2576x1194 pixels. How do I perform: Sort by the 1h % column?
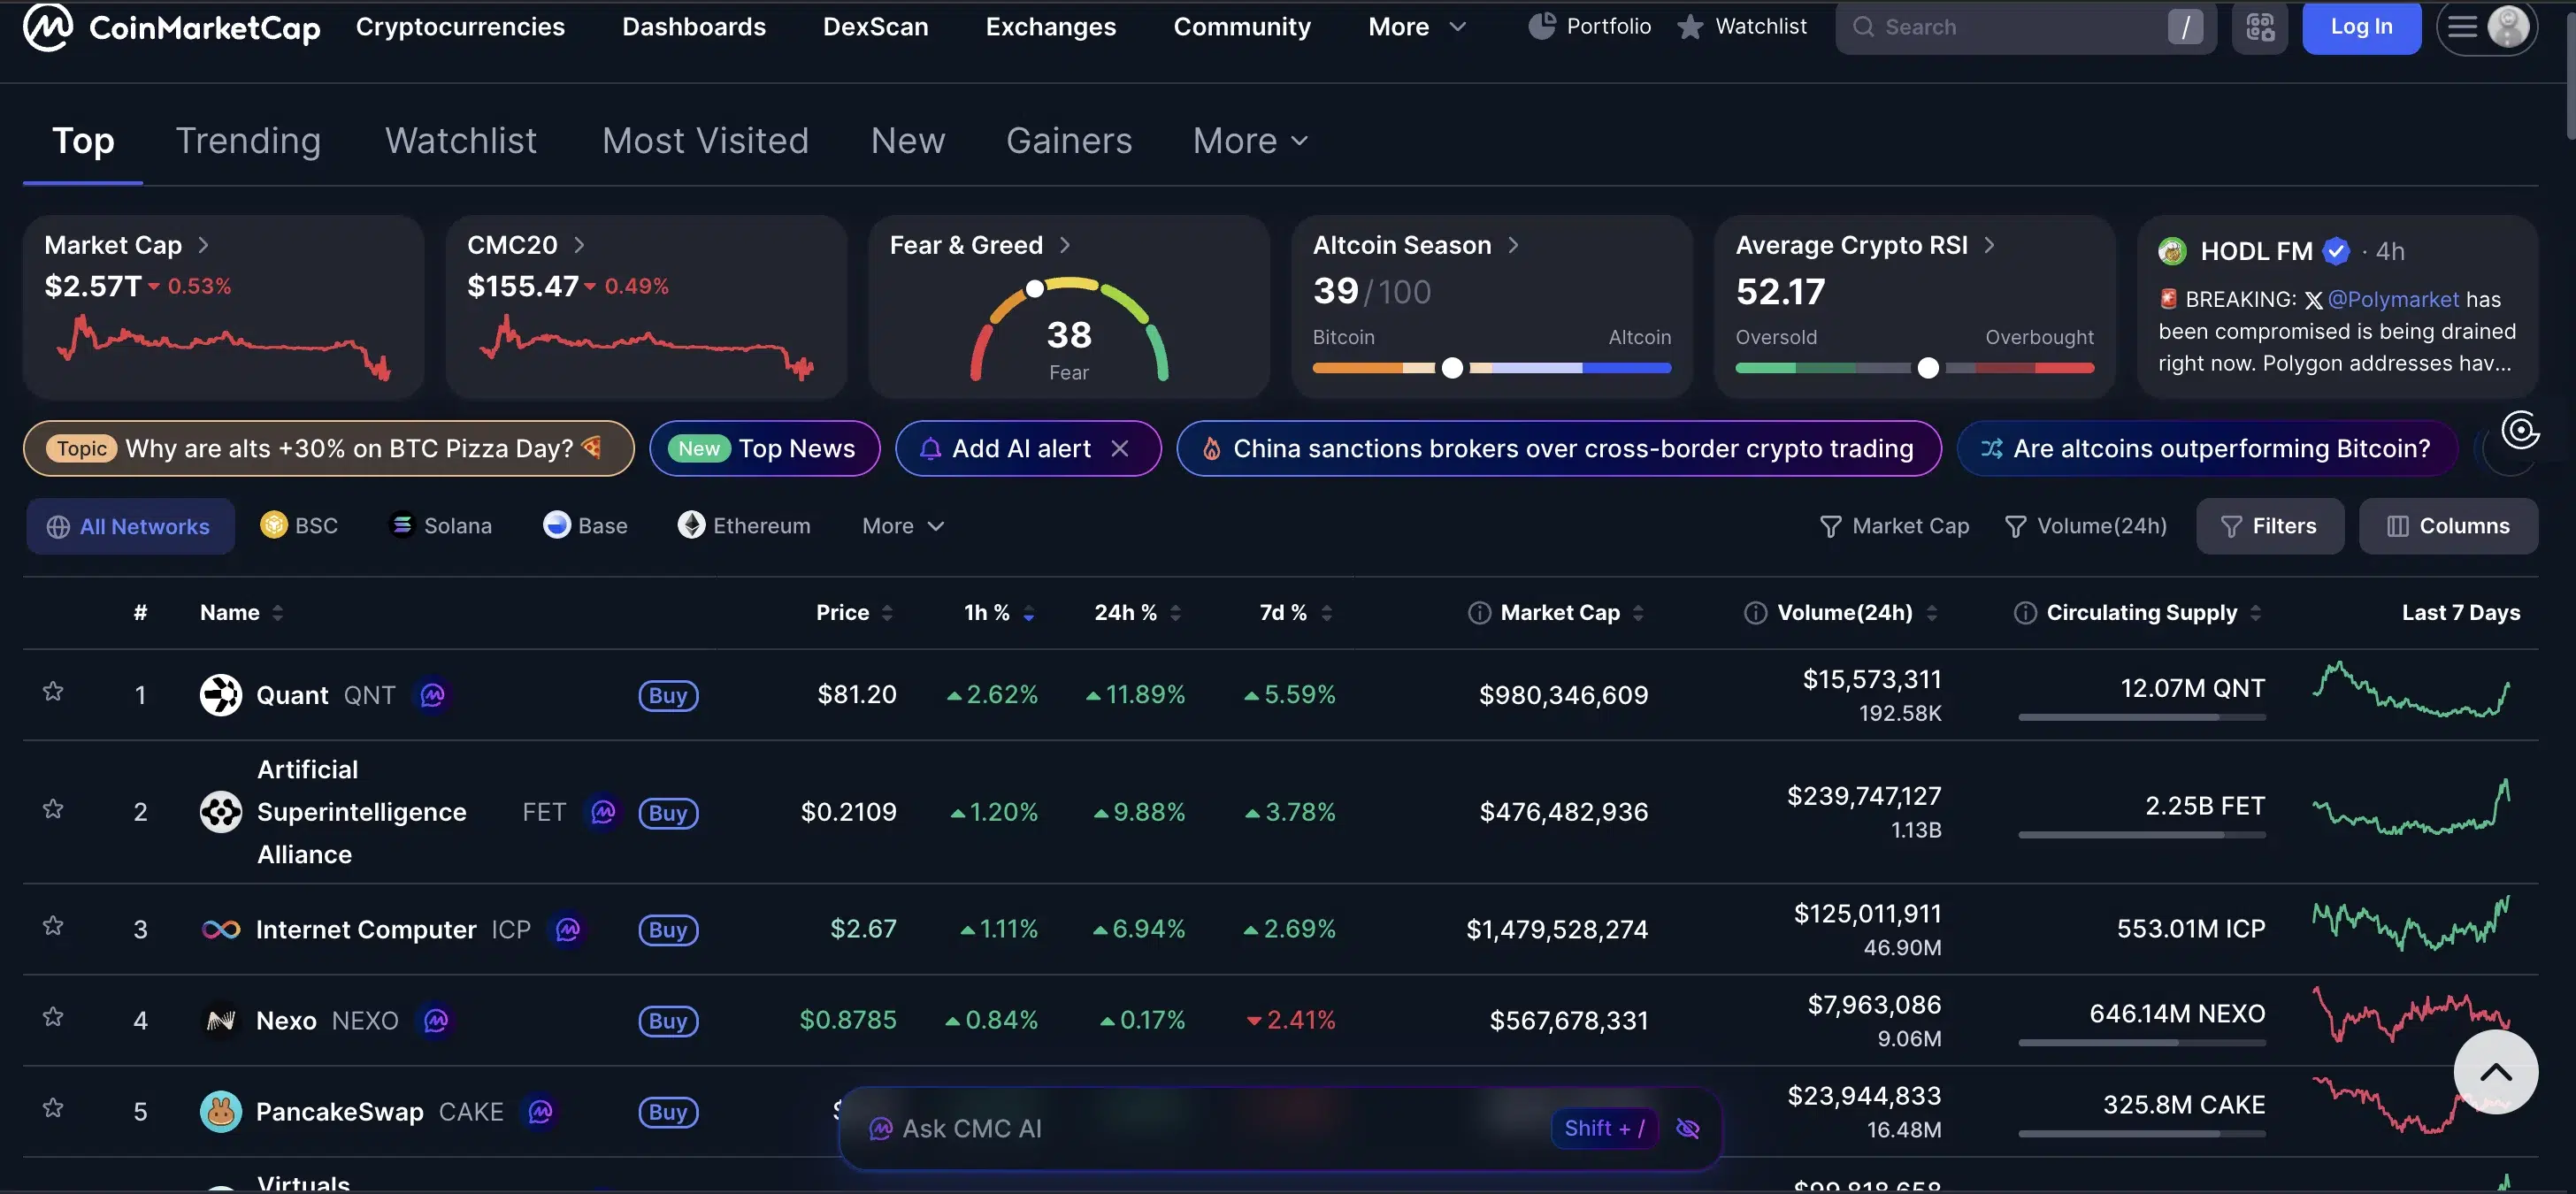998,613
